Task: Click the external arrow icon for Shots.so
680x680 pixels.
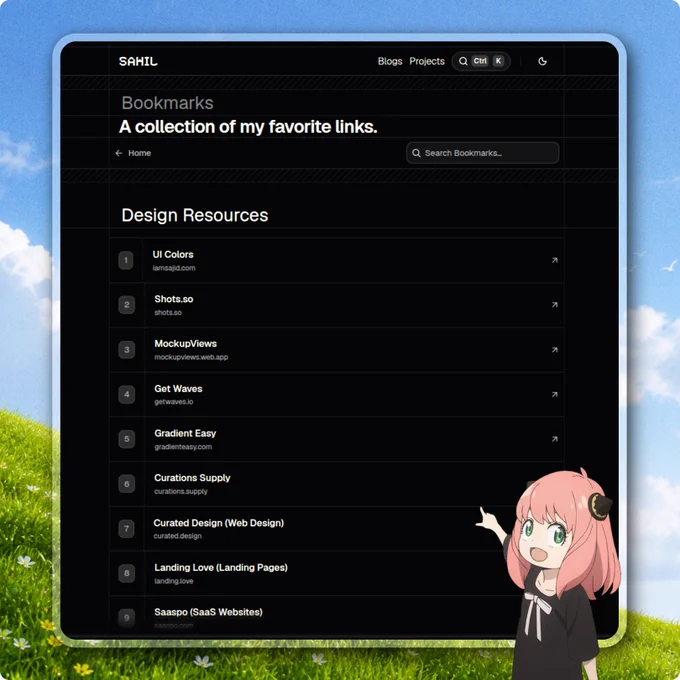Action: tap(554, 305)
